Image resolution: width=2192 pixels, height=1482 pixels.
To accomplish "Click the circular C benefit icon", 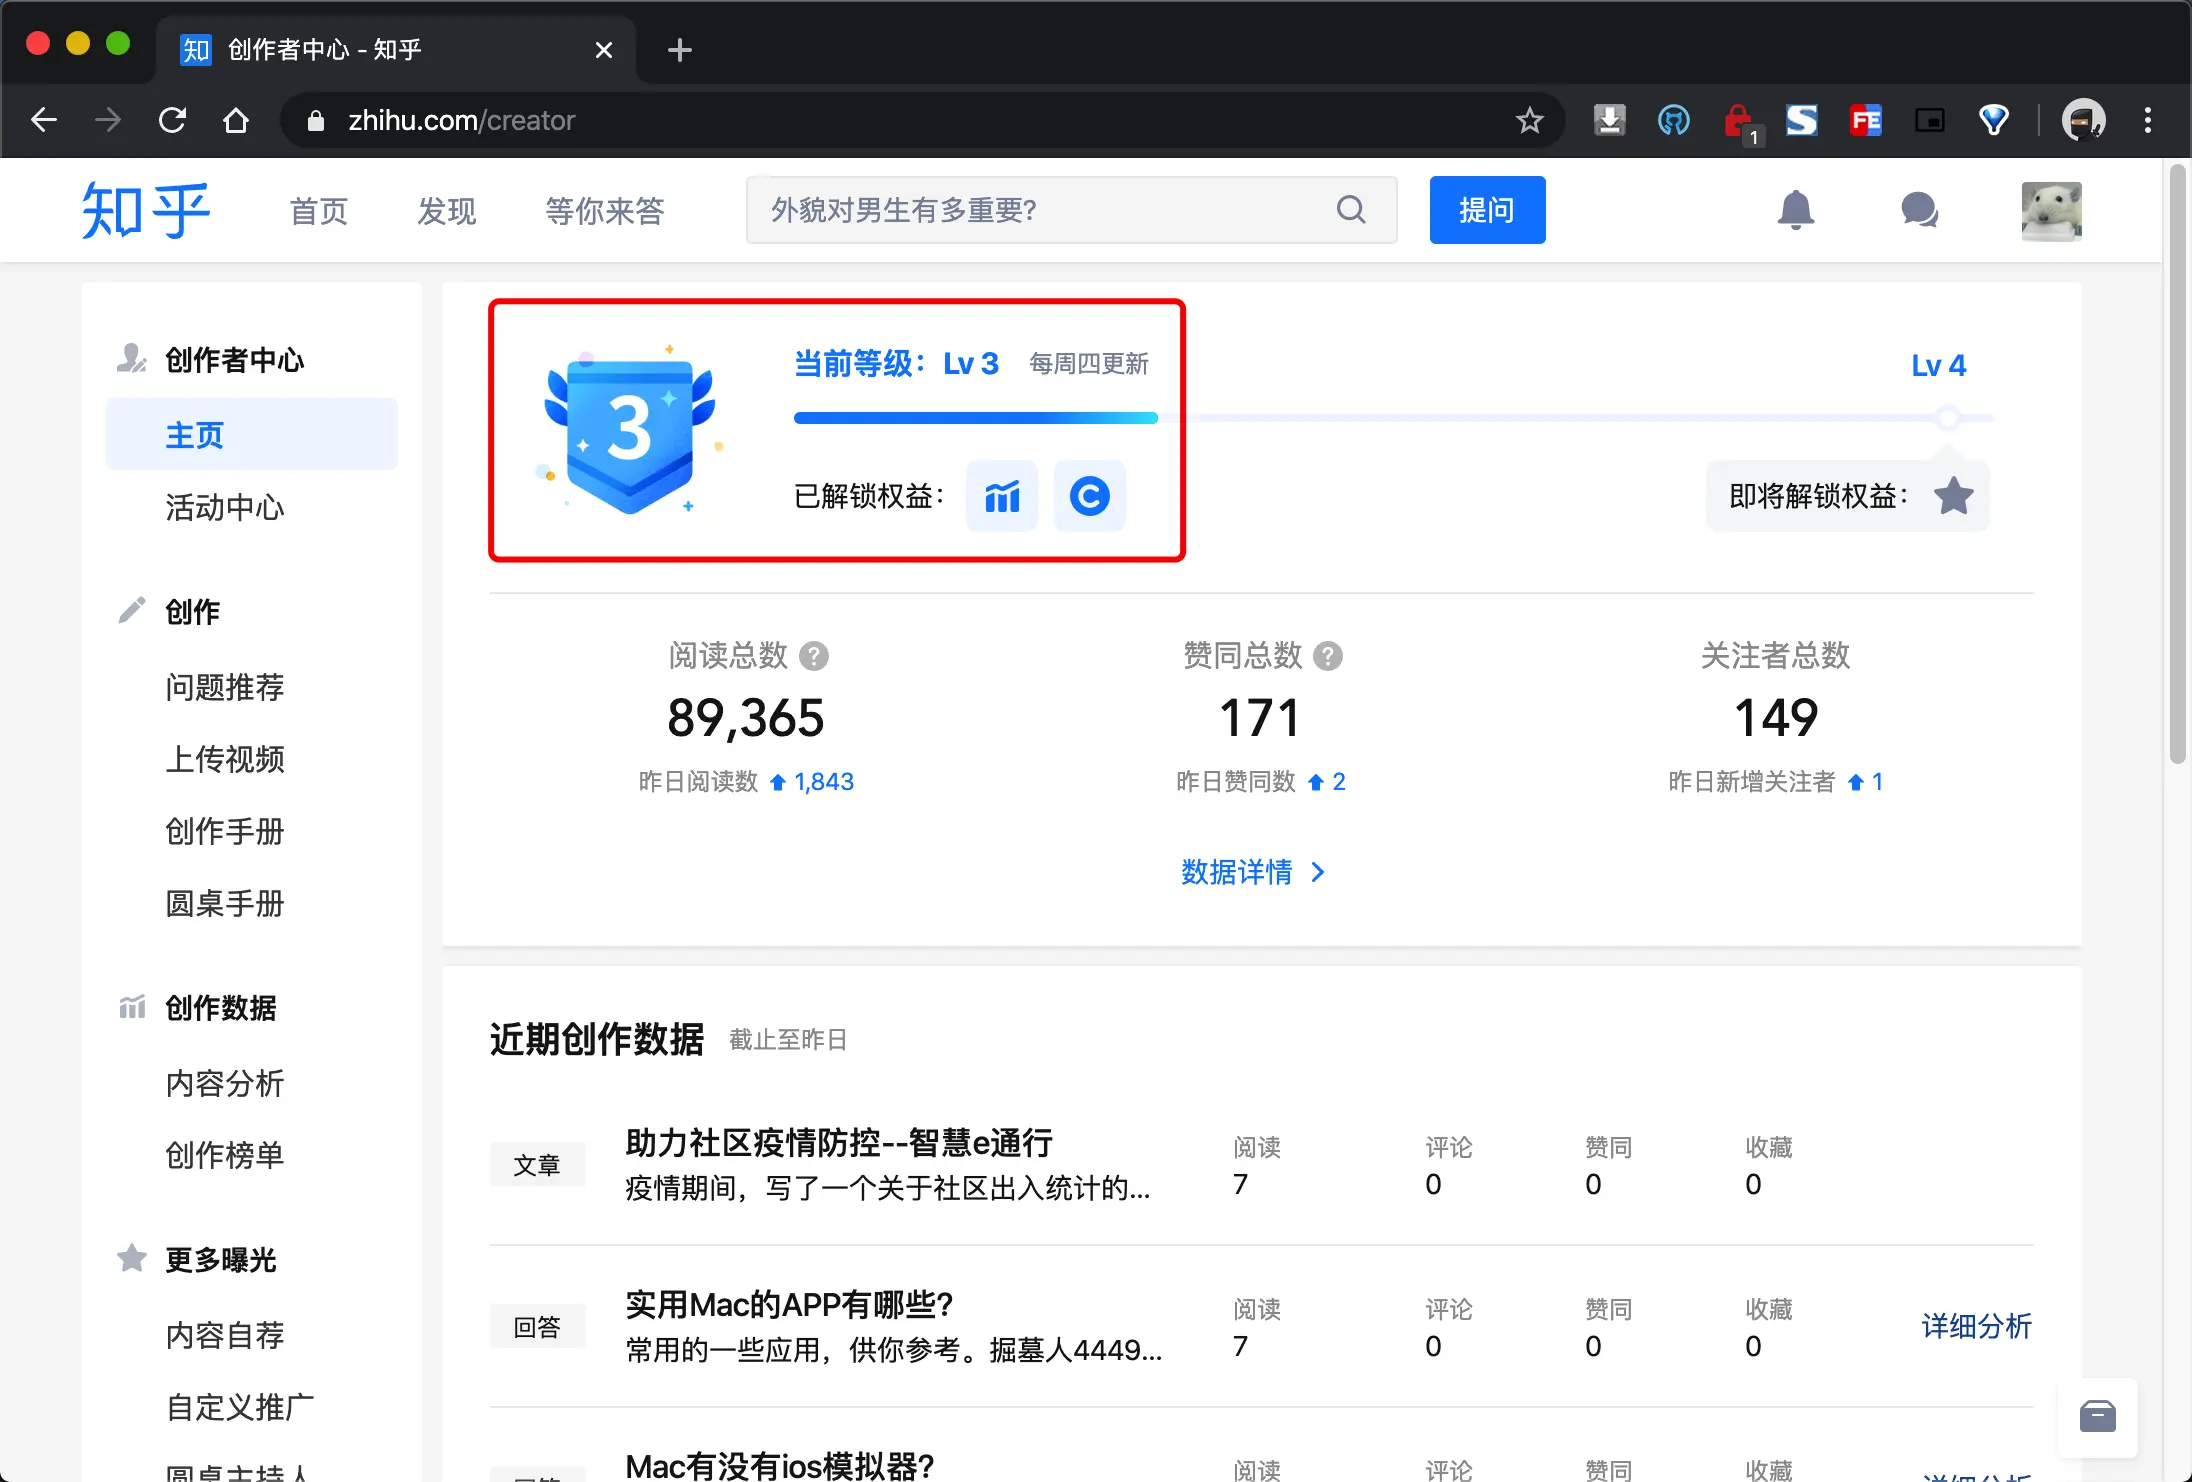I will point(1089,496).
